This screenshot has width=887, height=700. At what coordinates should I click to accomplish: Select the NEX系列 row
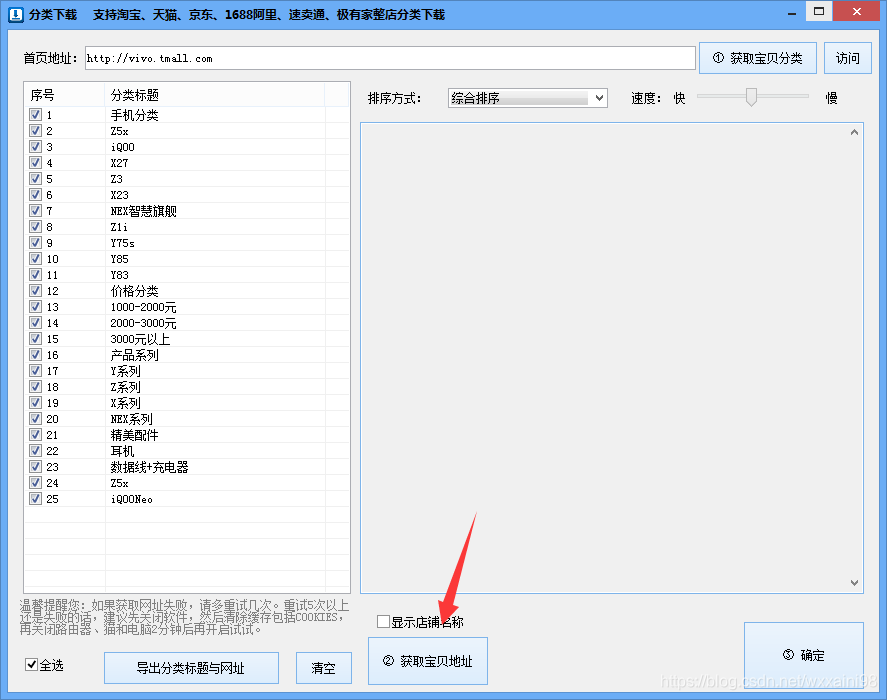(187, 419)
